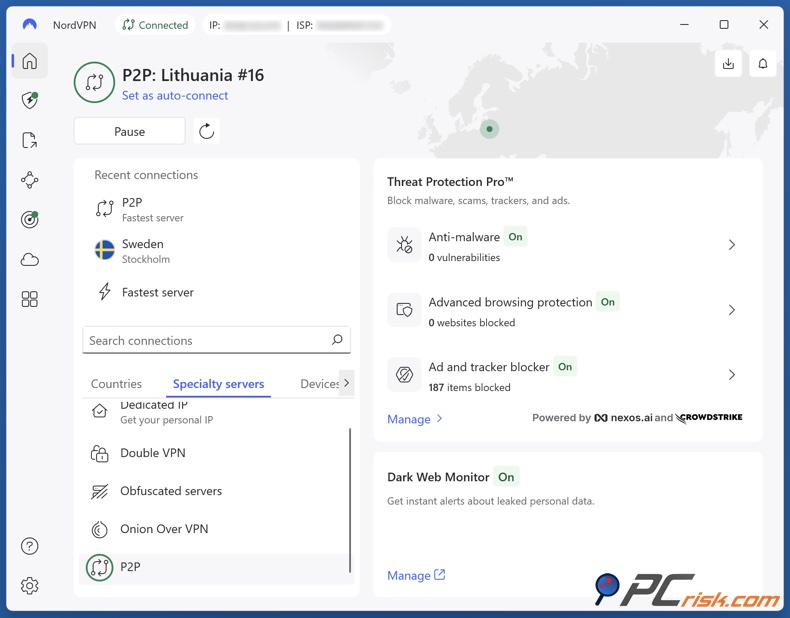Open the notifications bell icon
Image resolution: width=790 pixels, height=618 pixels.
763,64
